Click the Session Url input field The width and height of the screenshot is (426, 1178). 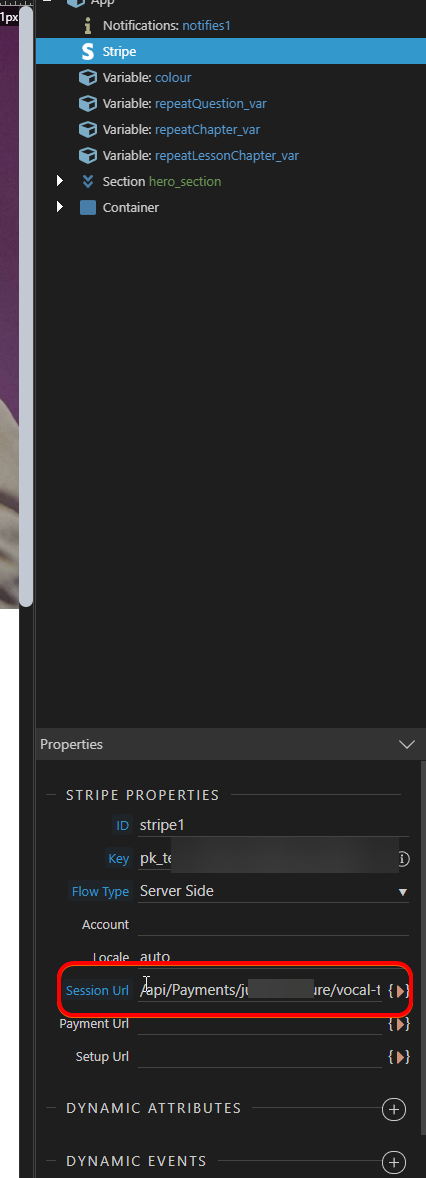[260, 990]
